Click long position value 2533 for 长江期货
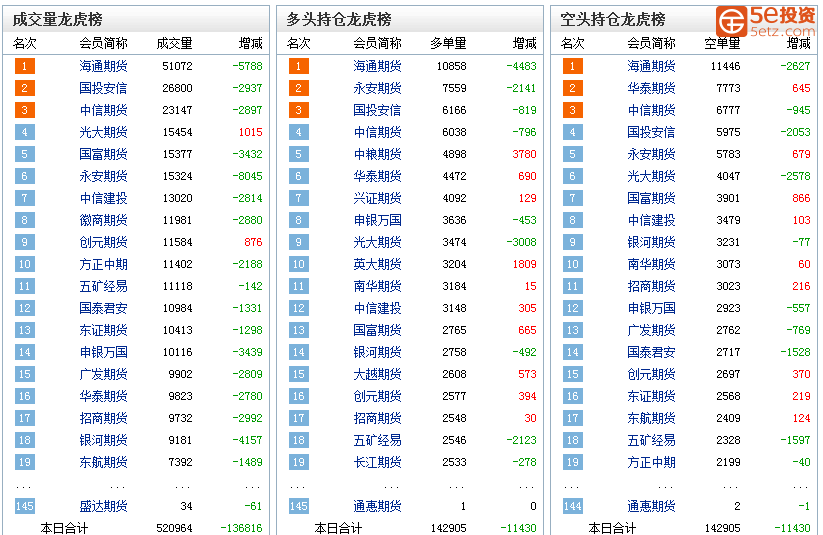This screenshot has height=535, width=823. (x=454, y=462)
